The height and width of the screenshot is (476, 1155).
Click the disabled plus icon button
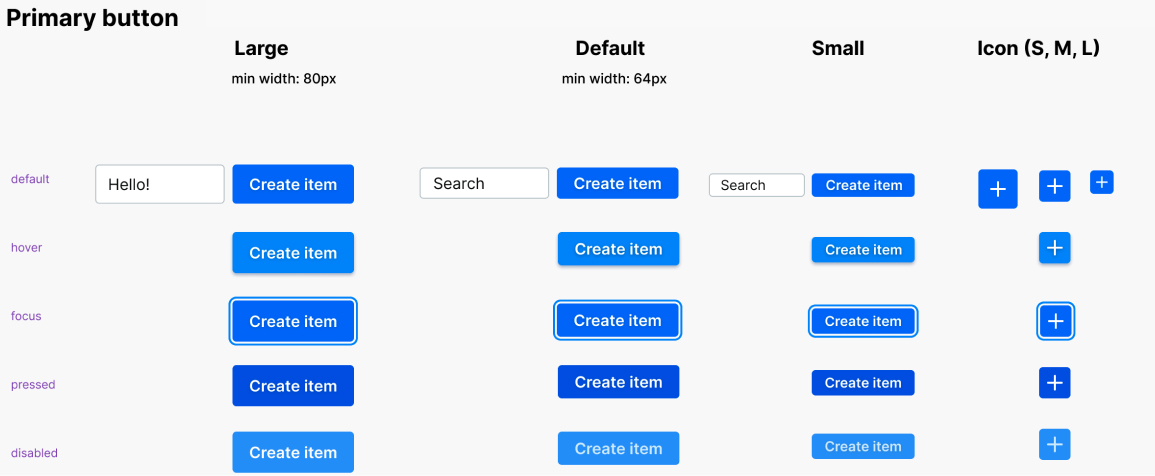pos(1054,444)
